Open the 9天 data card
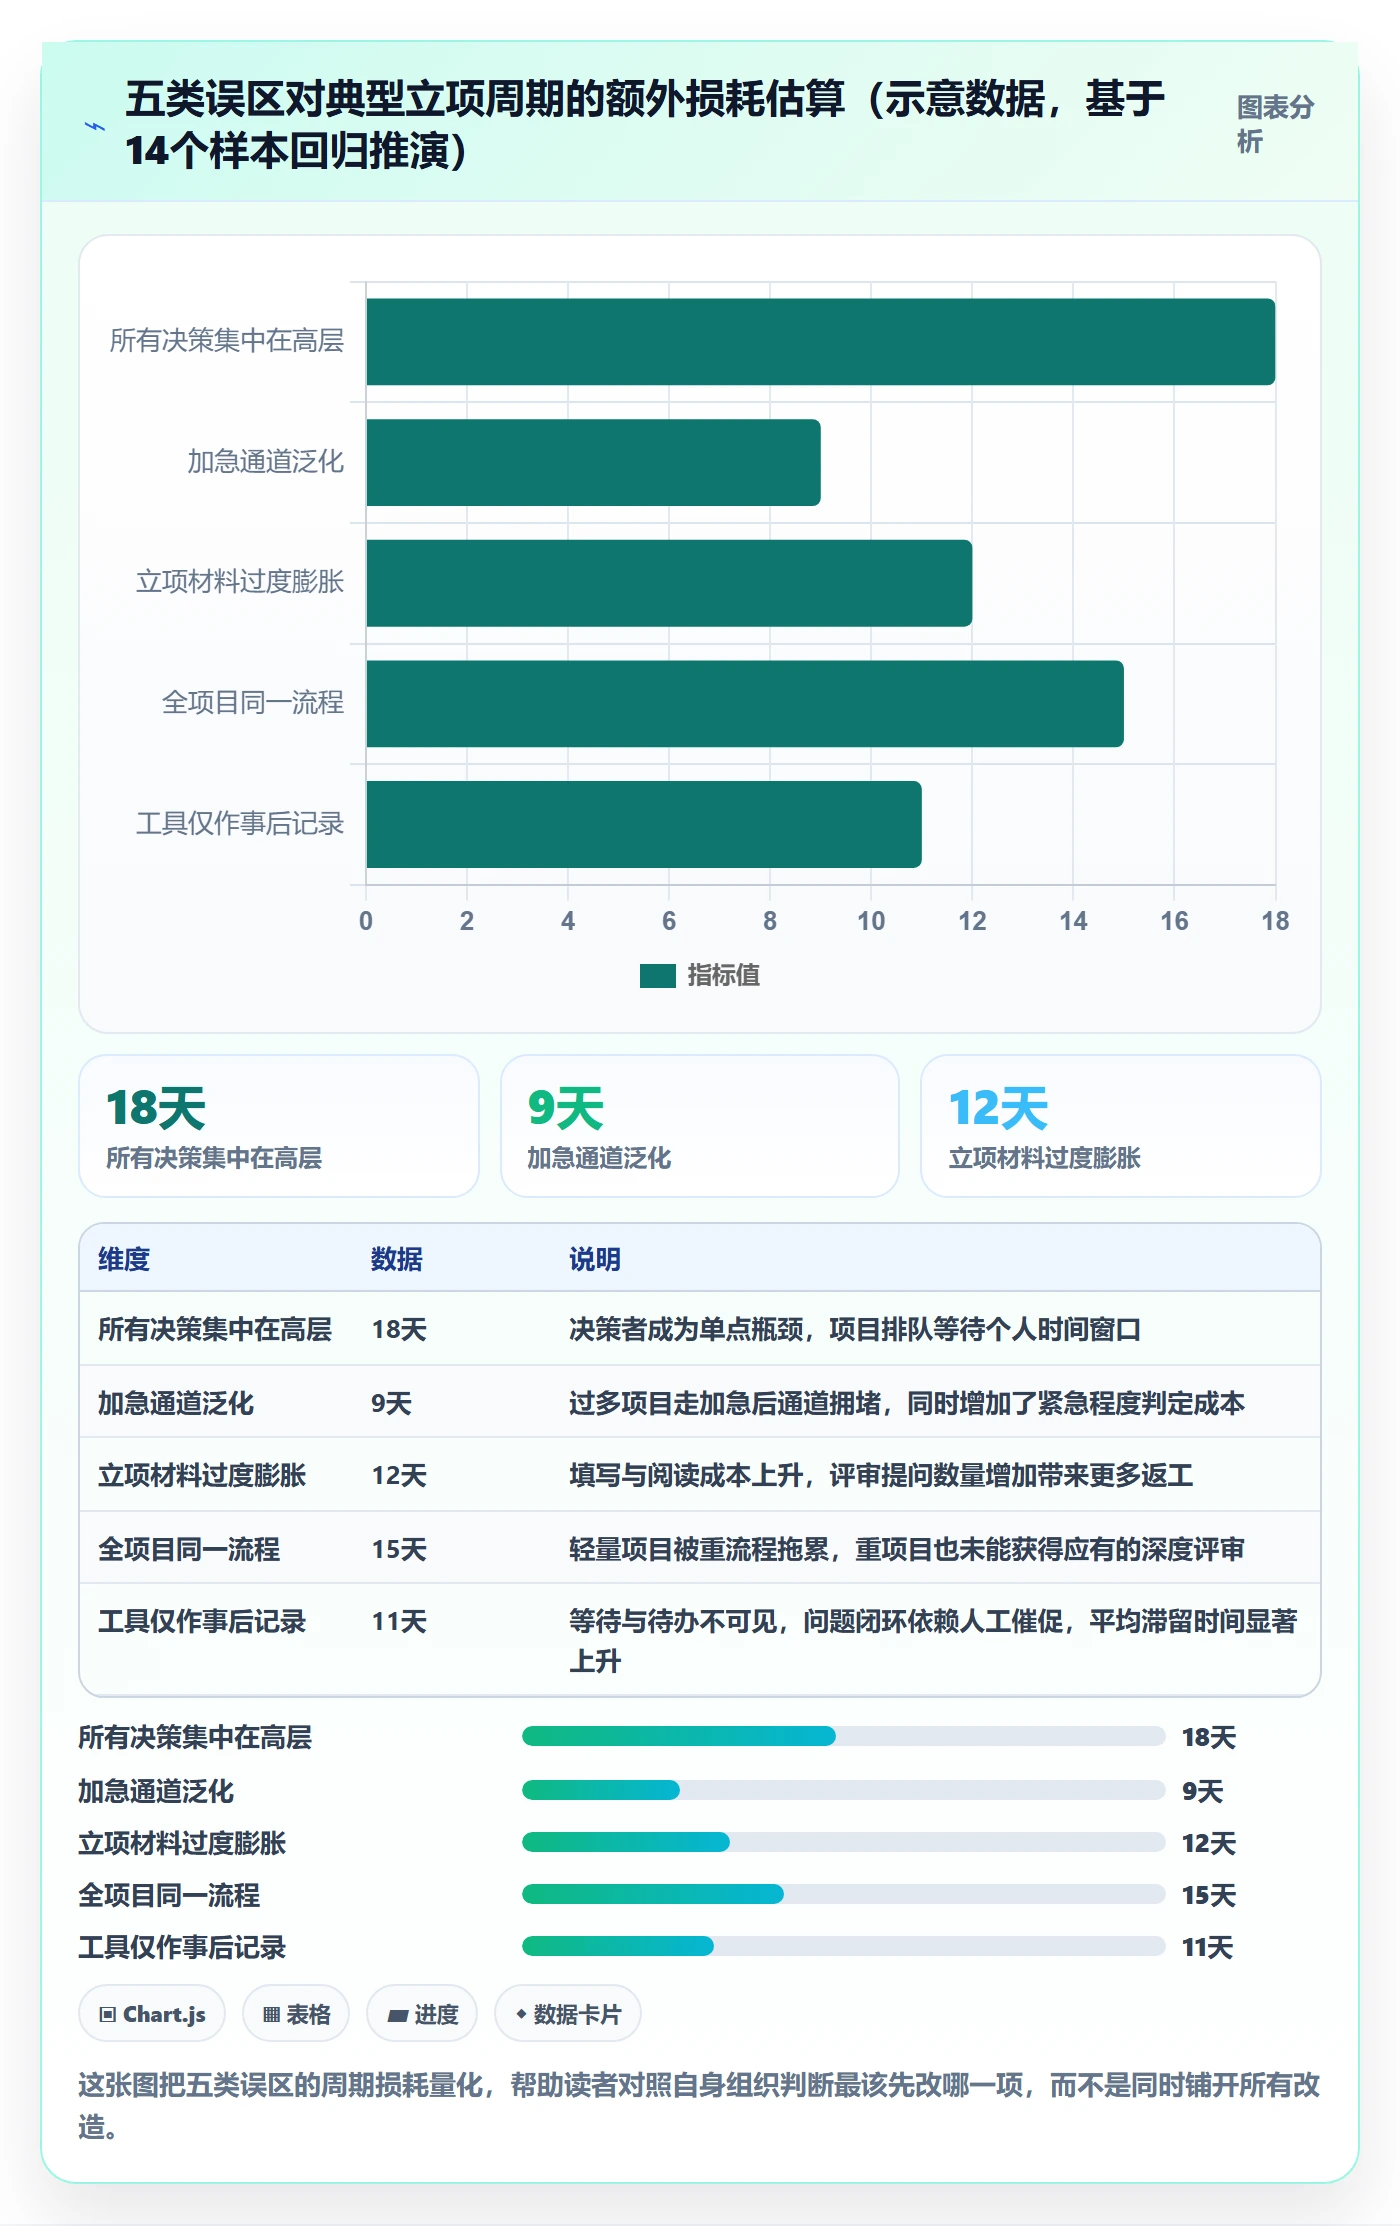The height and width of the screenshot is (2226, 1400). [700, 1126]
